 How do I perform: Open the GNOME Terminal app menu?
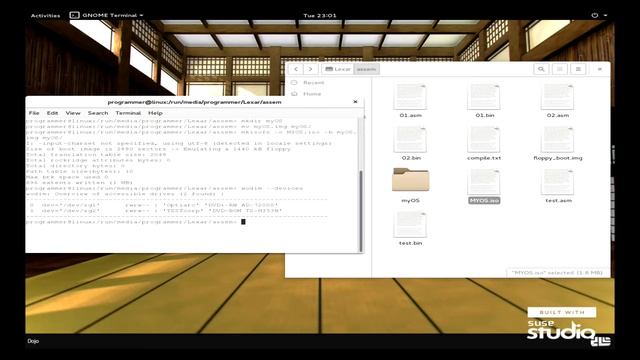pyautogui.click(x=107, y=15)
